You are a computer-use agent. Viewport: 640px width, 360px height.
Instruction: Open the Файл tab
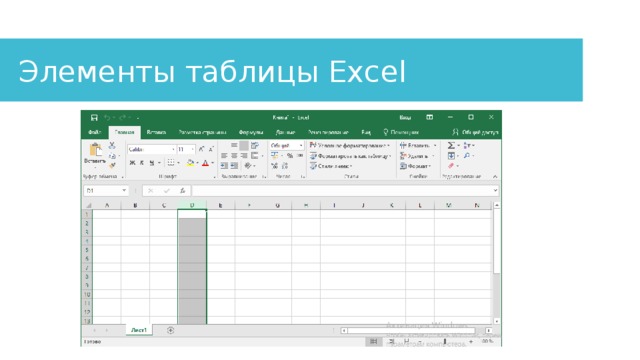[95, 132]
